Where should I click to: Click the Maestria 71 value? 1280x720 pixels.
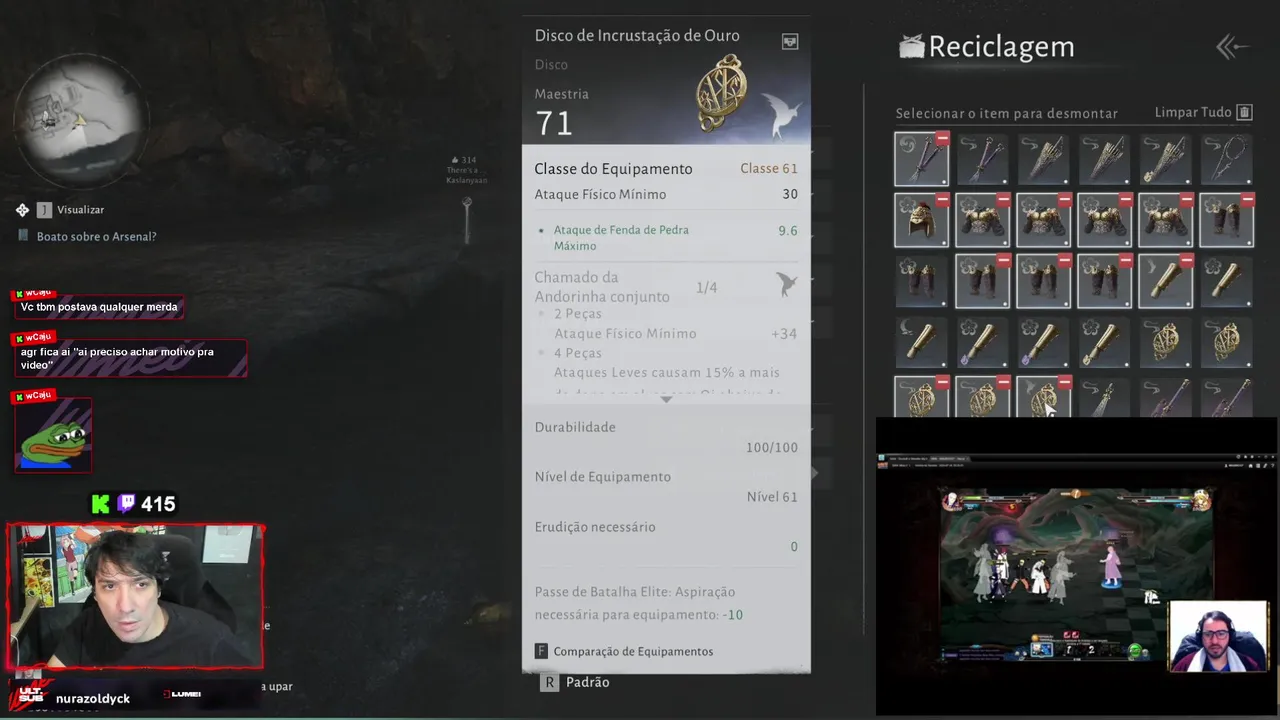[x=554, y=123]
